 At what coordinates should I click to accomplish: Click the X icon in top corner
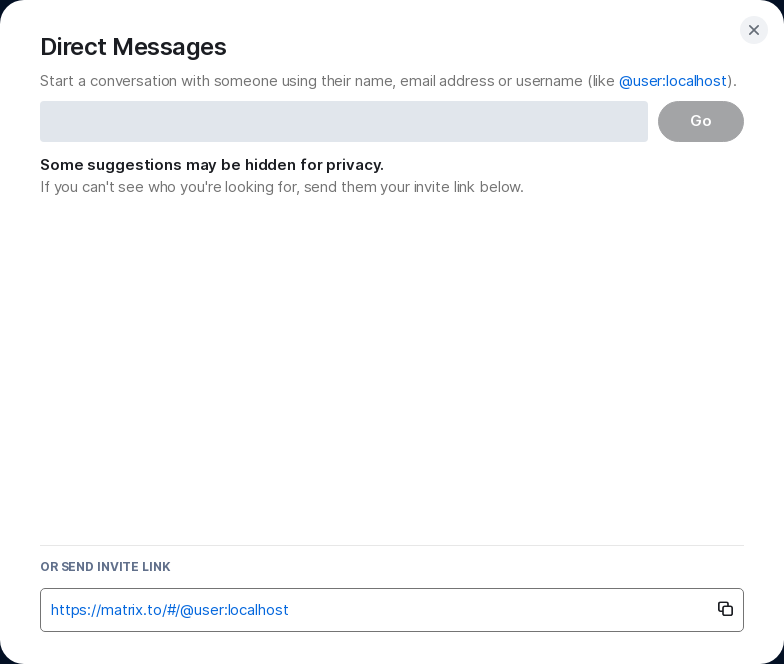(x=754, y=30)
